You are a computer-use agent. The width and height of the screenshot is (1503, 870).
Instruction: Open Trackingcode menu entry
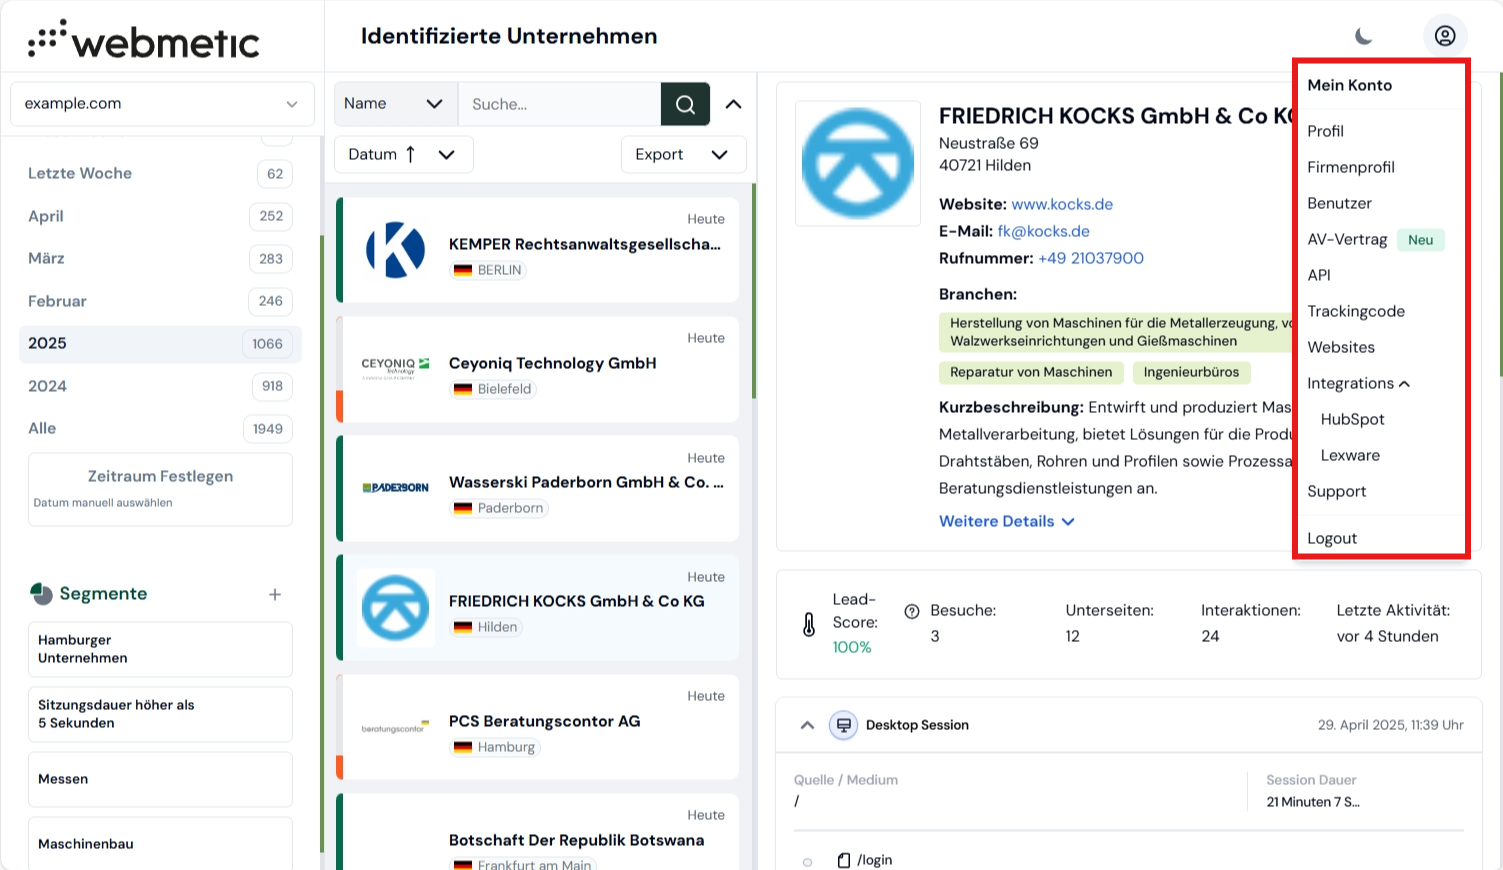1356,311
